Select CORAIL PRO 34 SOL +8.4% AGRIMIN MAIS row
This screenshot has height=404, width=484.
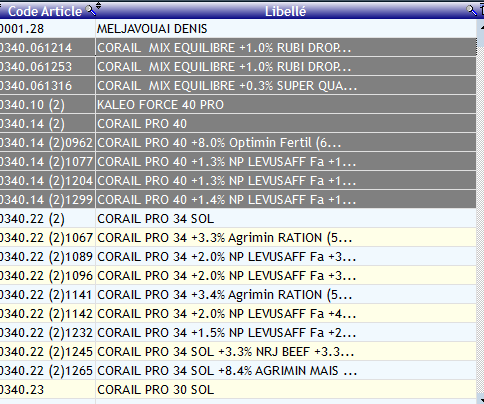click(238, 371)
